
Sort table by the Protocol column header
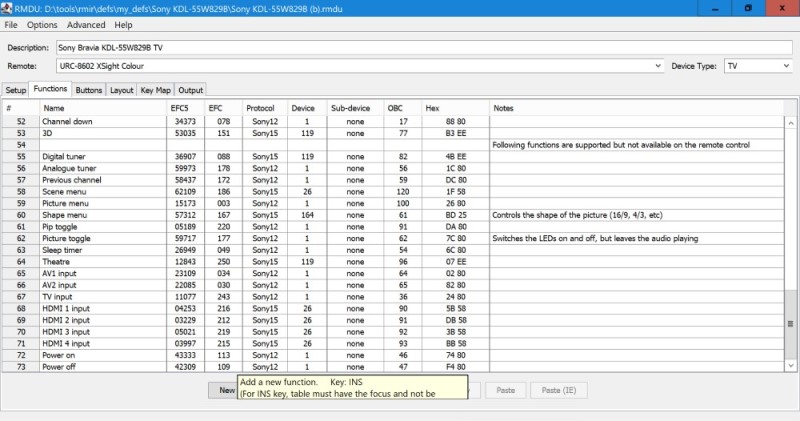click(x=264, y=108)
